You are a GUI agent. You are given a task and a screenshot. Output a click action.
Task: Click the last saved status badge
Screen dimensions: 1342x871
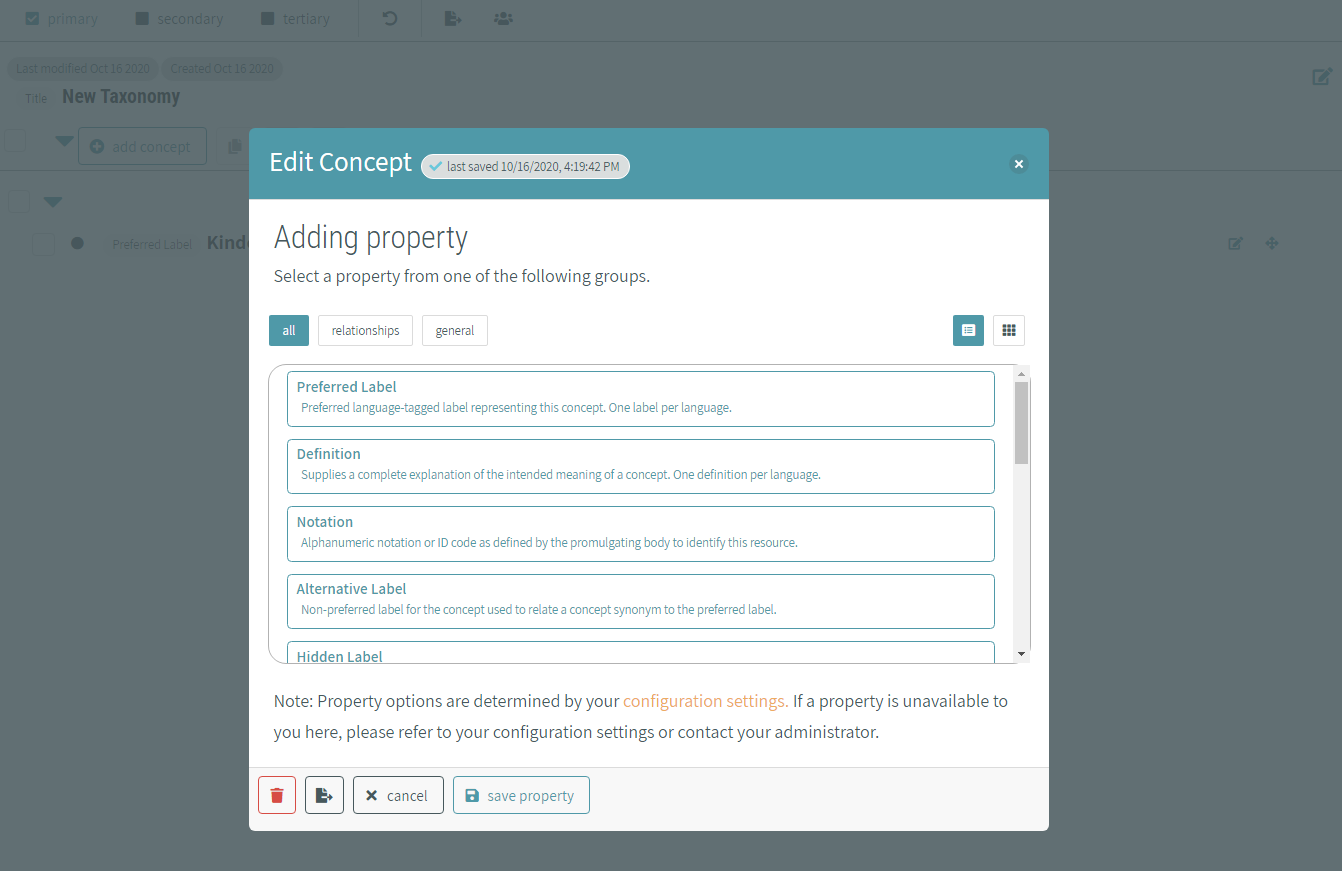coord(525,166)
